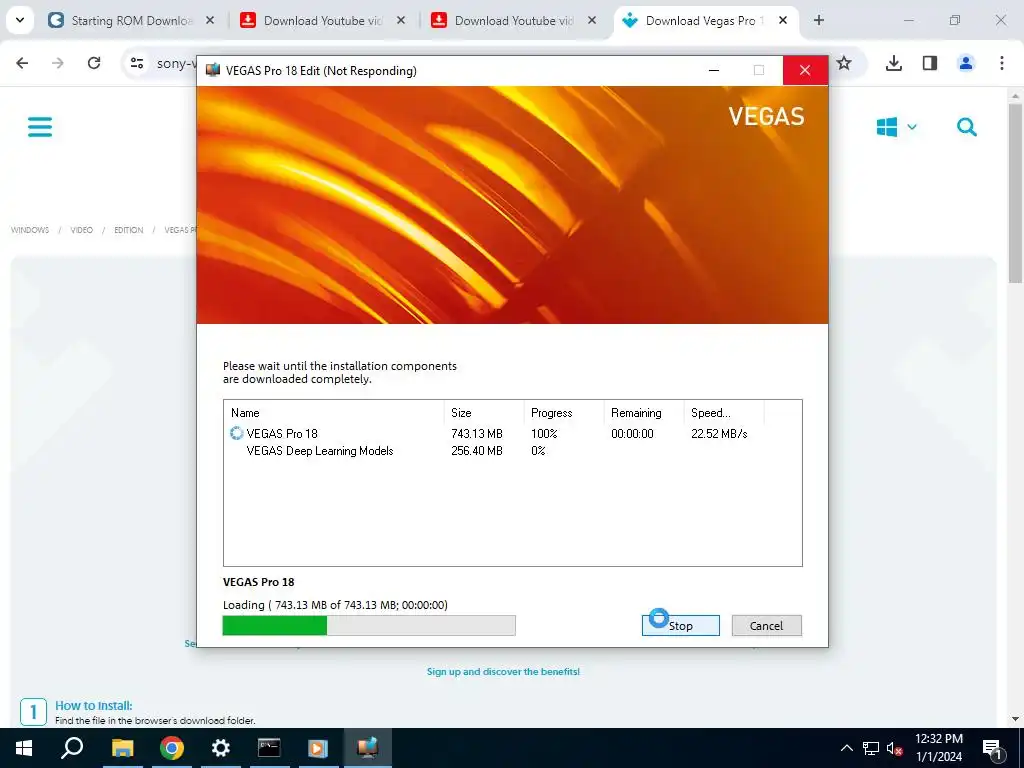Close the Starting ROM Download tab
Viewport: 1024px width, 768px height.
210,20
